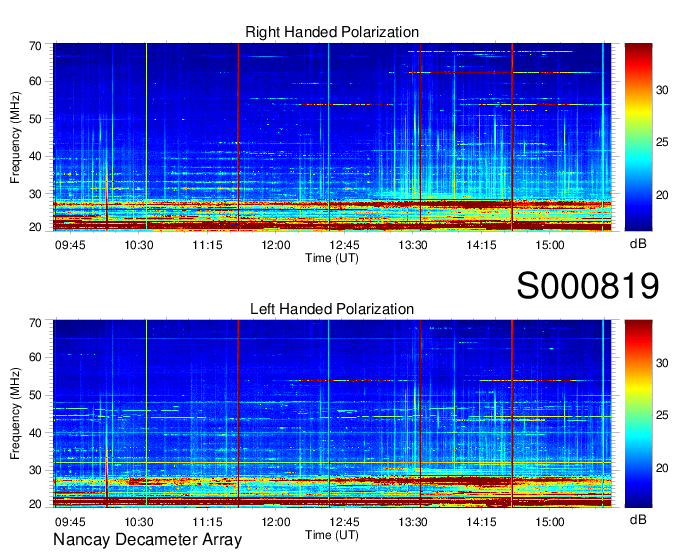Click the Nancay Decameter Array caption

[147, 540]
